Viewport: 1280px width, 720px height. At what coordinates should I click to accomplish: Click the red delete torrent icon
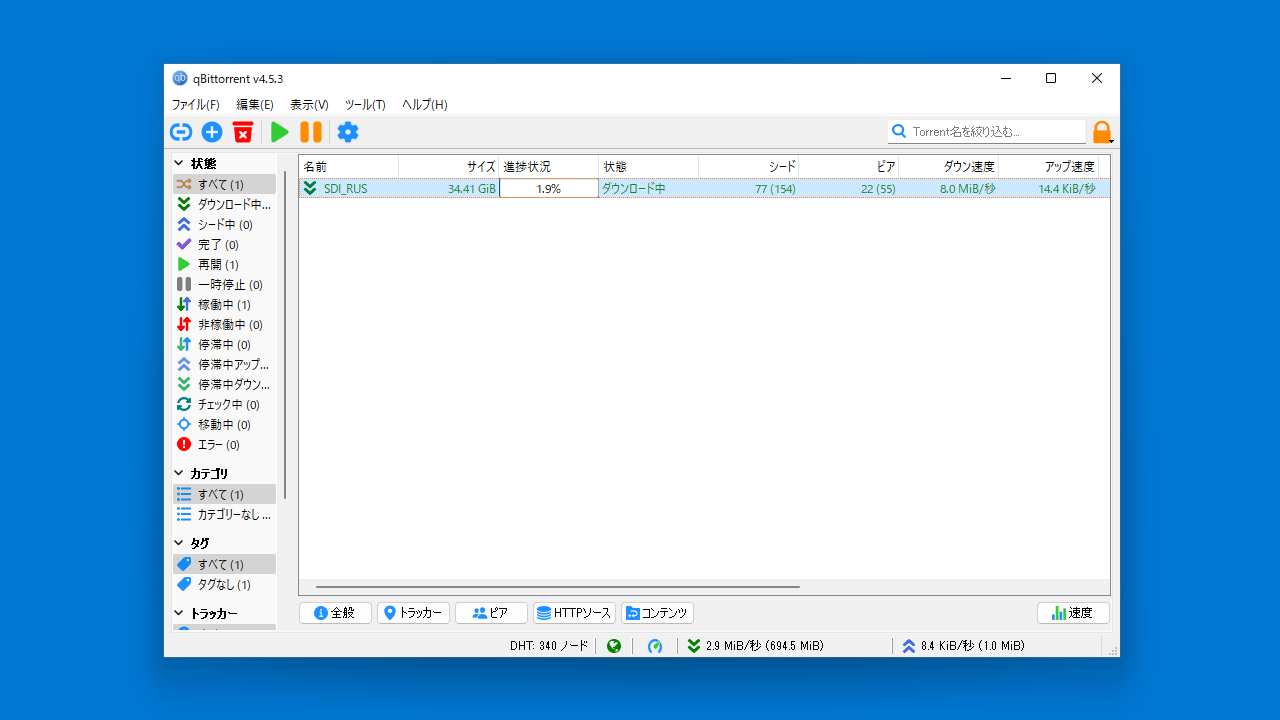pos(243,132)
